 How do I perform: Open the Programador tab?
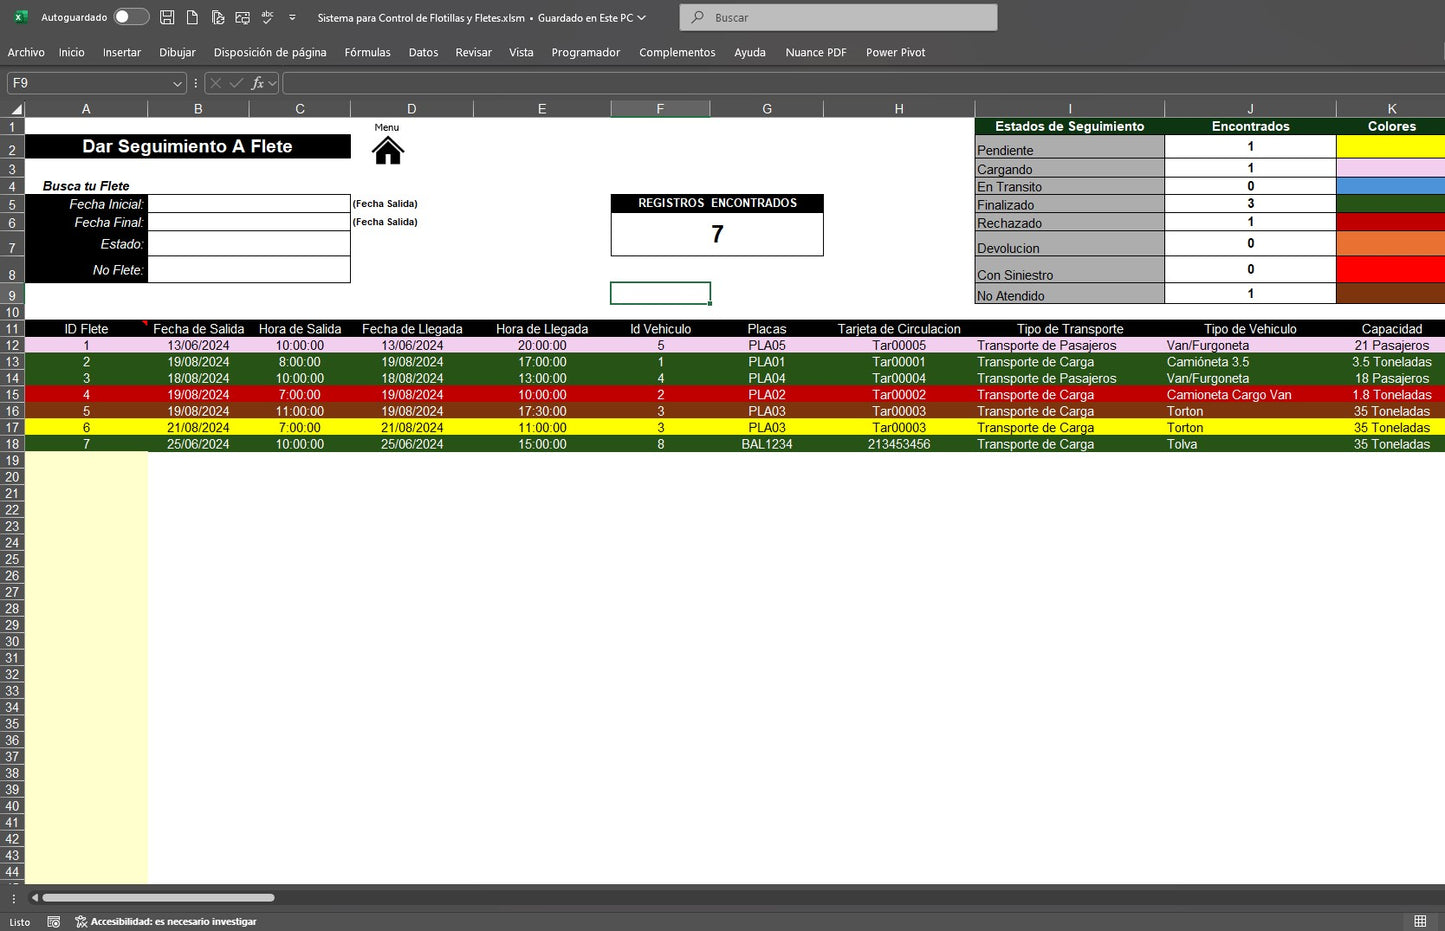pos(586,52)
